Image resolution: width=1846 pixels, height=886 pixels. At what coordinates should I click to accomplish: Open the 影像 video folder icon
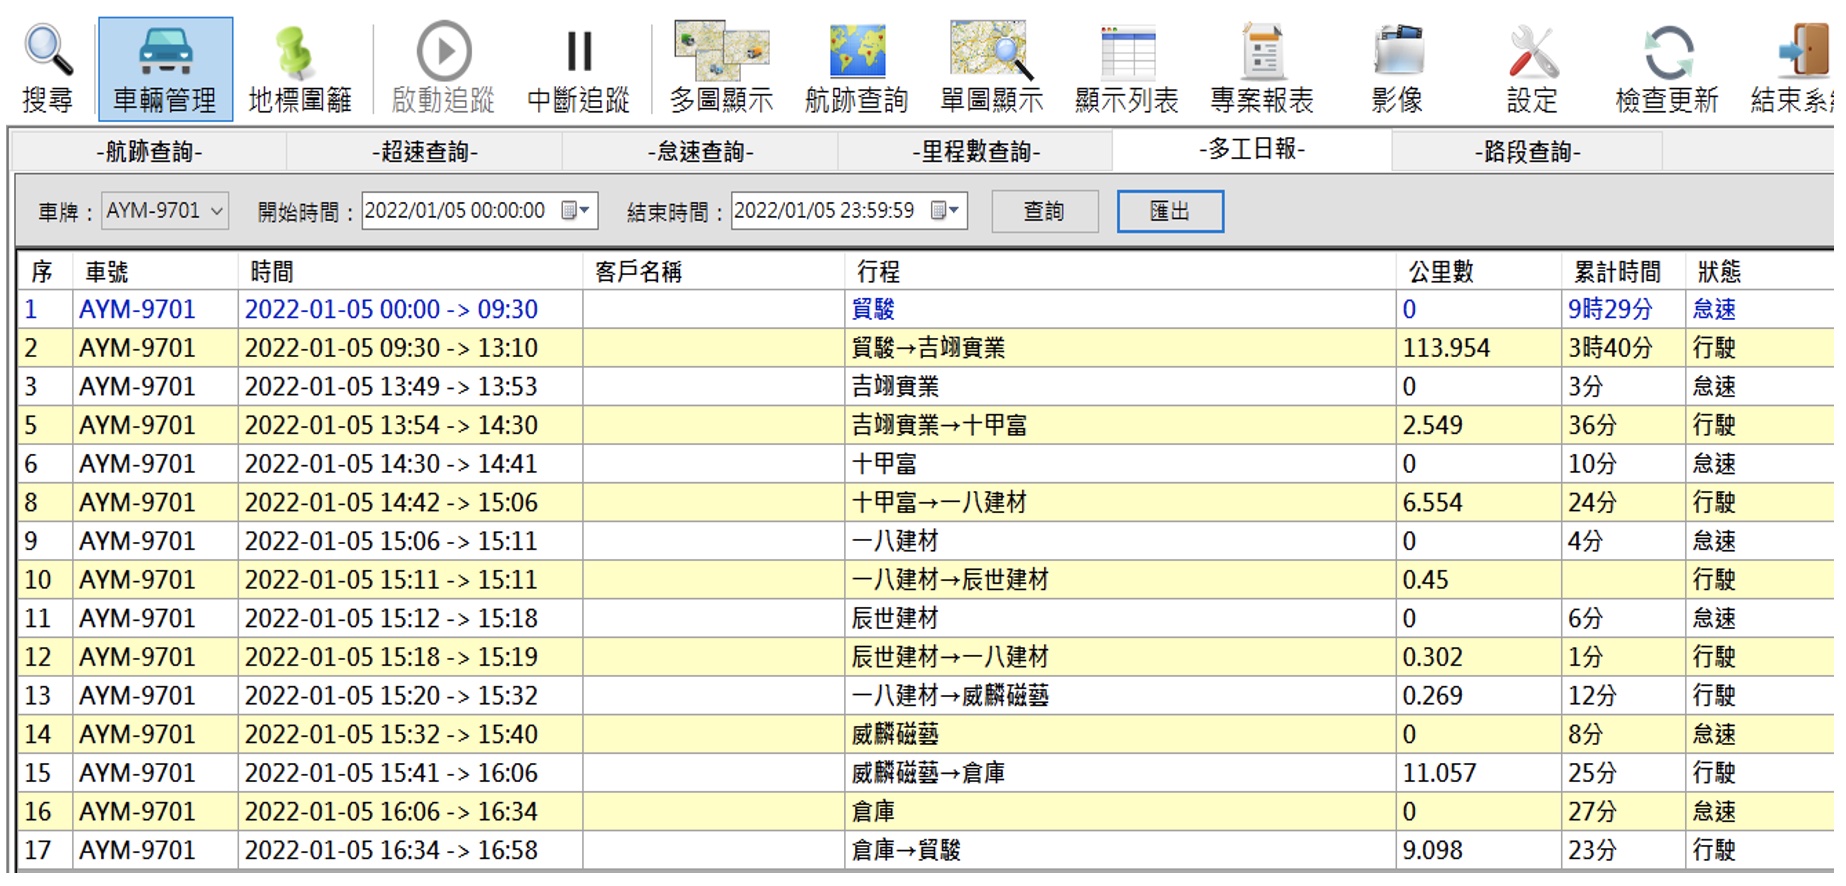(1397, 52)
